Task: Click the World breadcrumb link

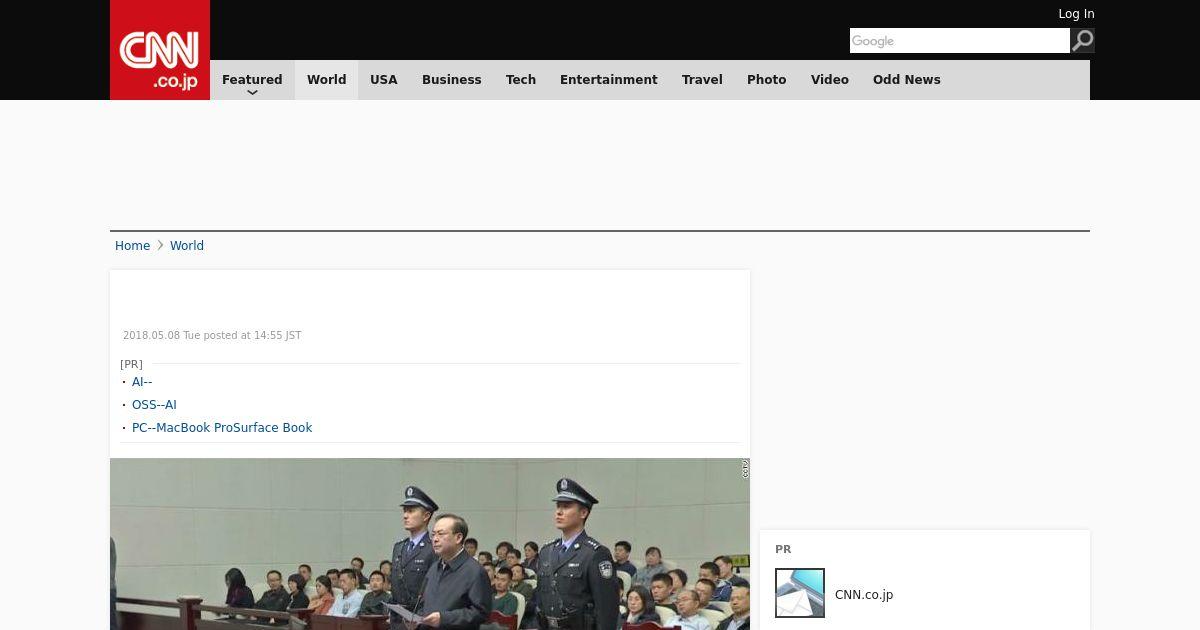Action: [187, 246]
